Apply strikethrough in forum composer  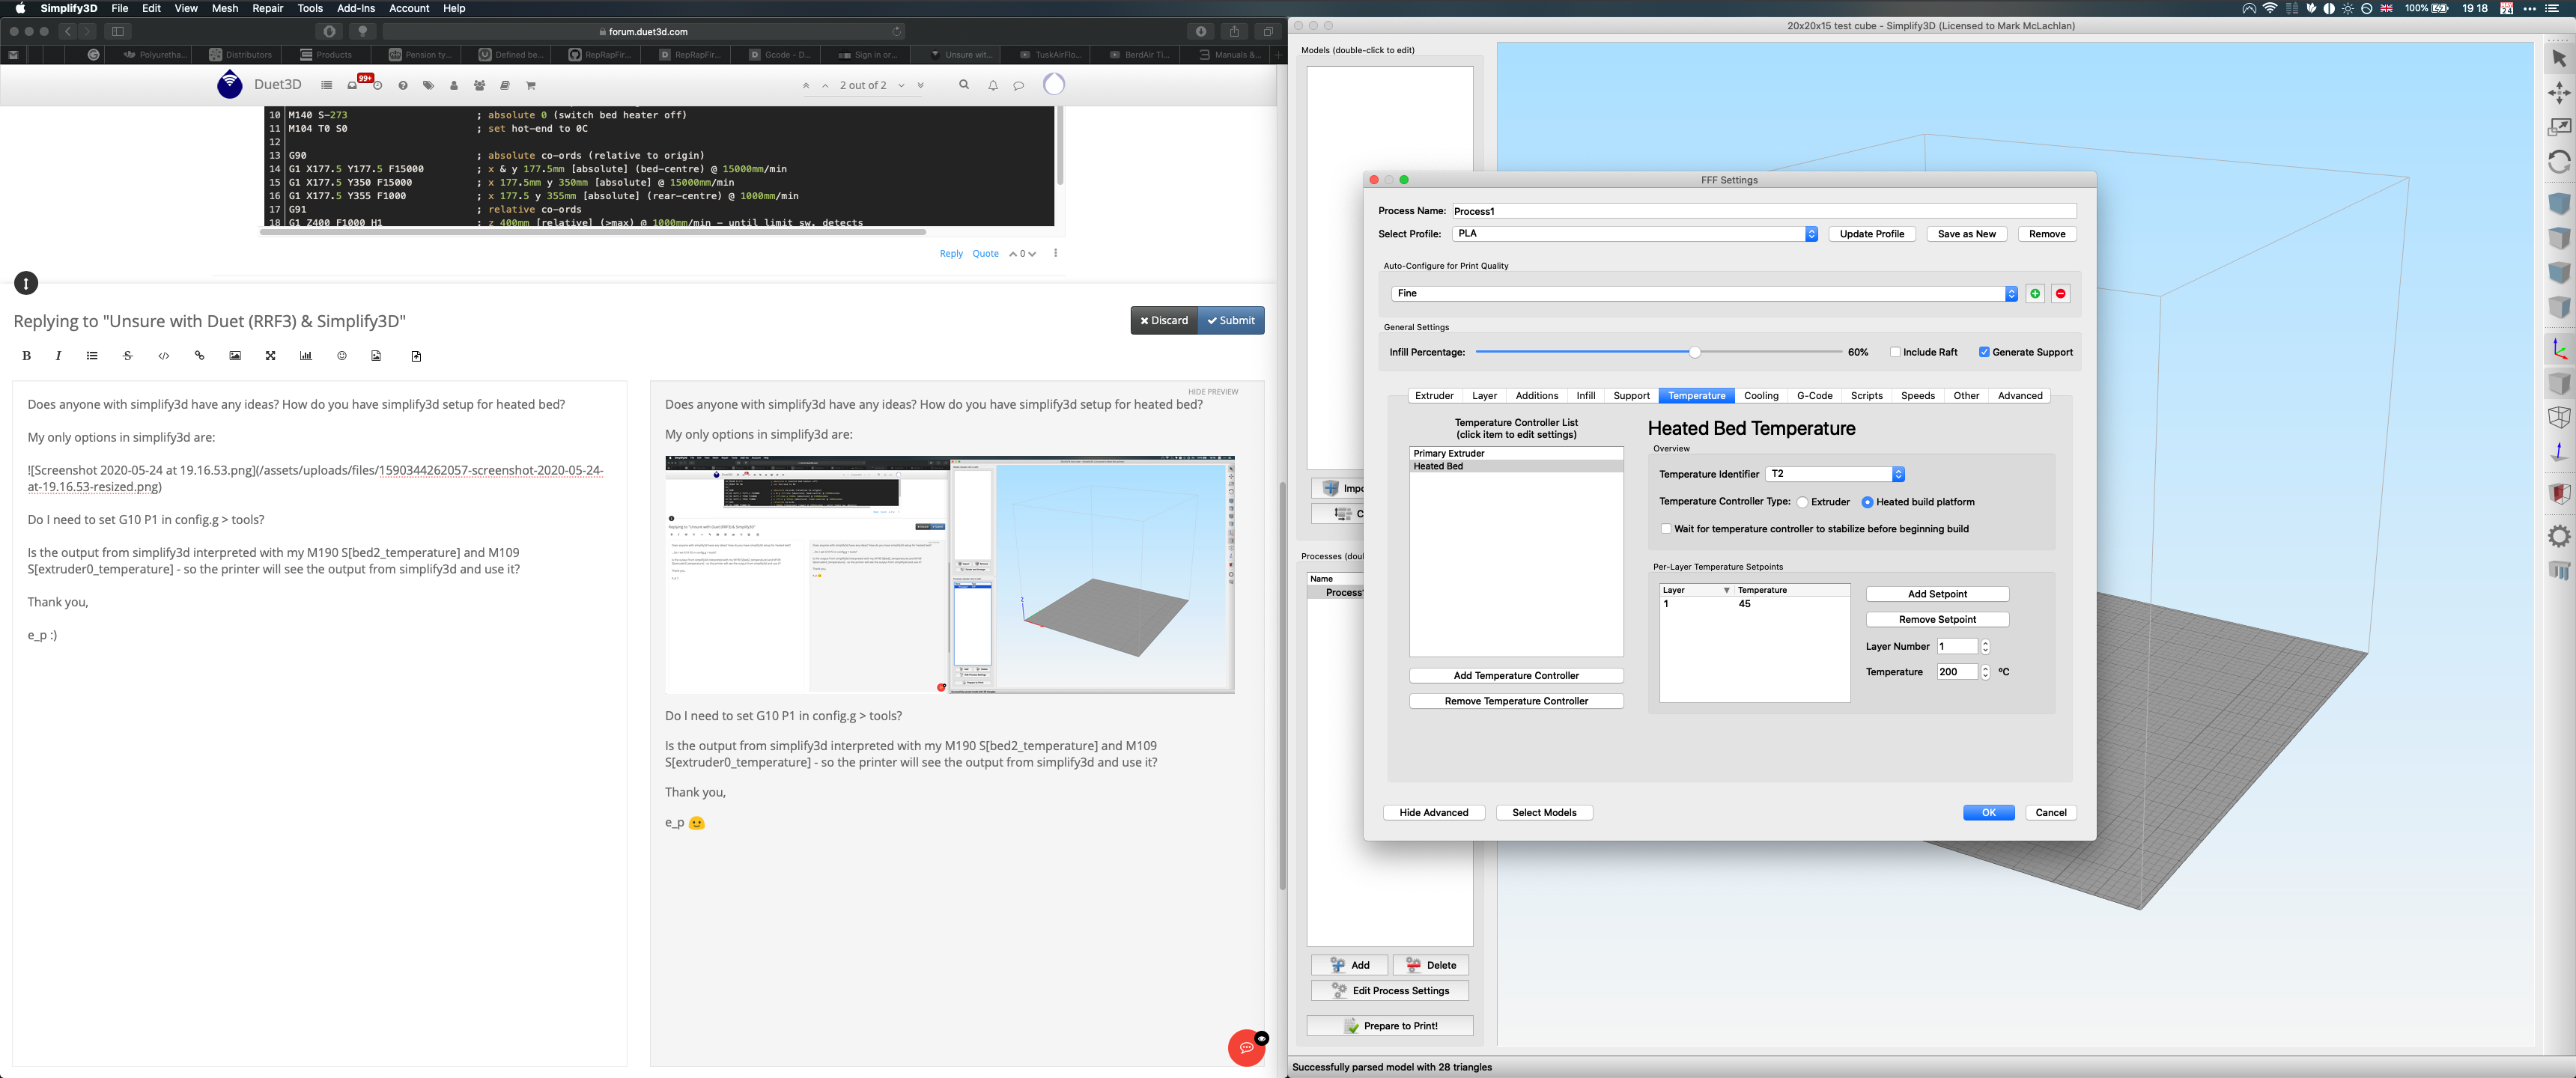coord(127,356)
